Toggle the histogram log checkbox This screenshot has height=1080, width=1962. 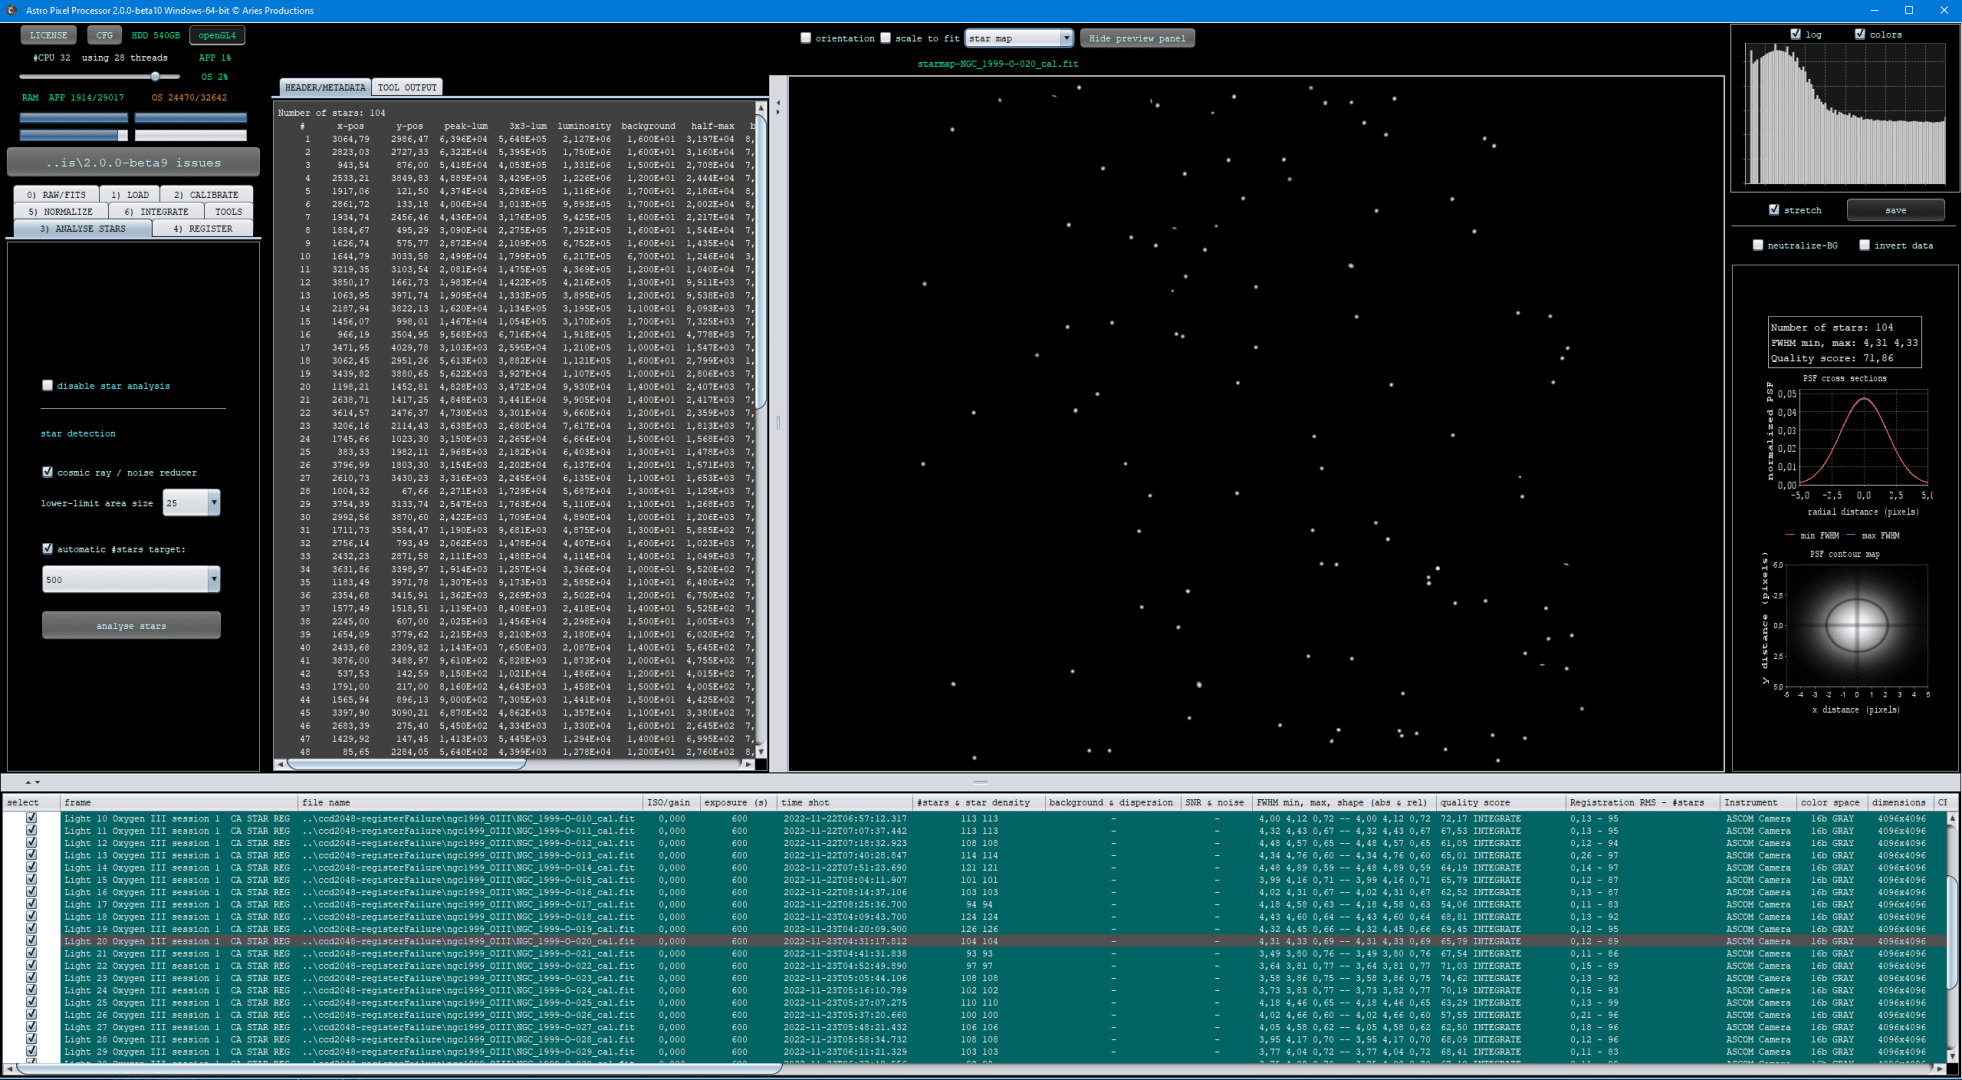tap(1795, 34)
